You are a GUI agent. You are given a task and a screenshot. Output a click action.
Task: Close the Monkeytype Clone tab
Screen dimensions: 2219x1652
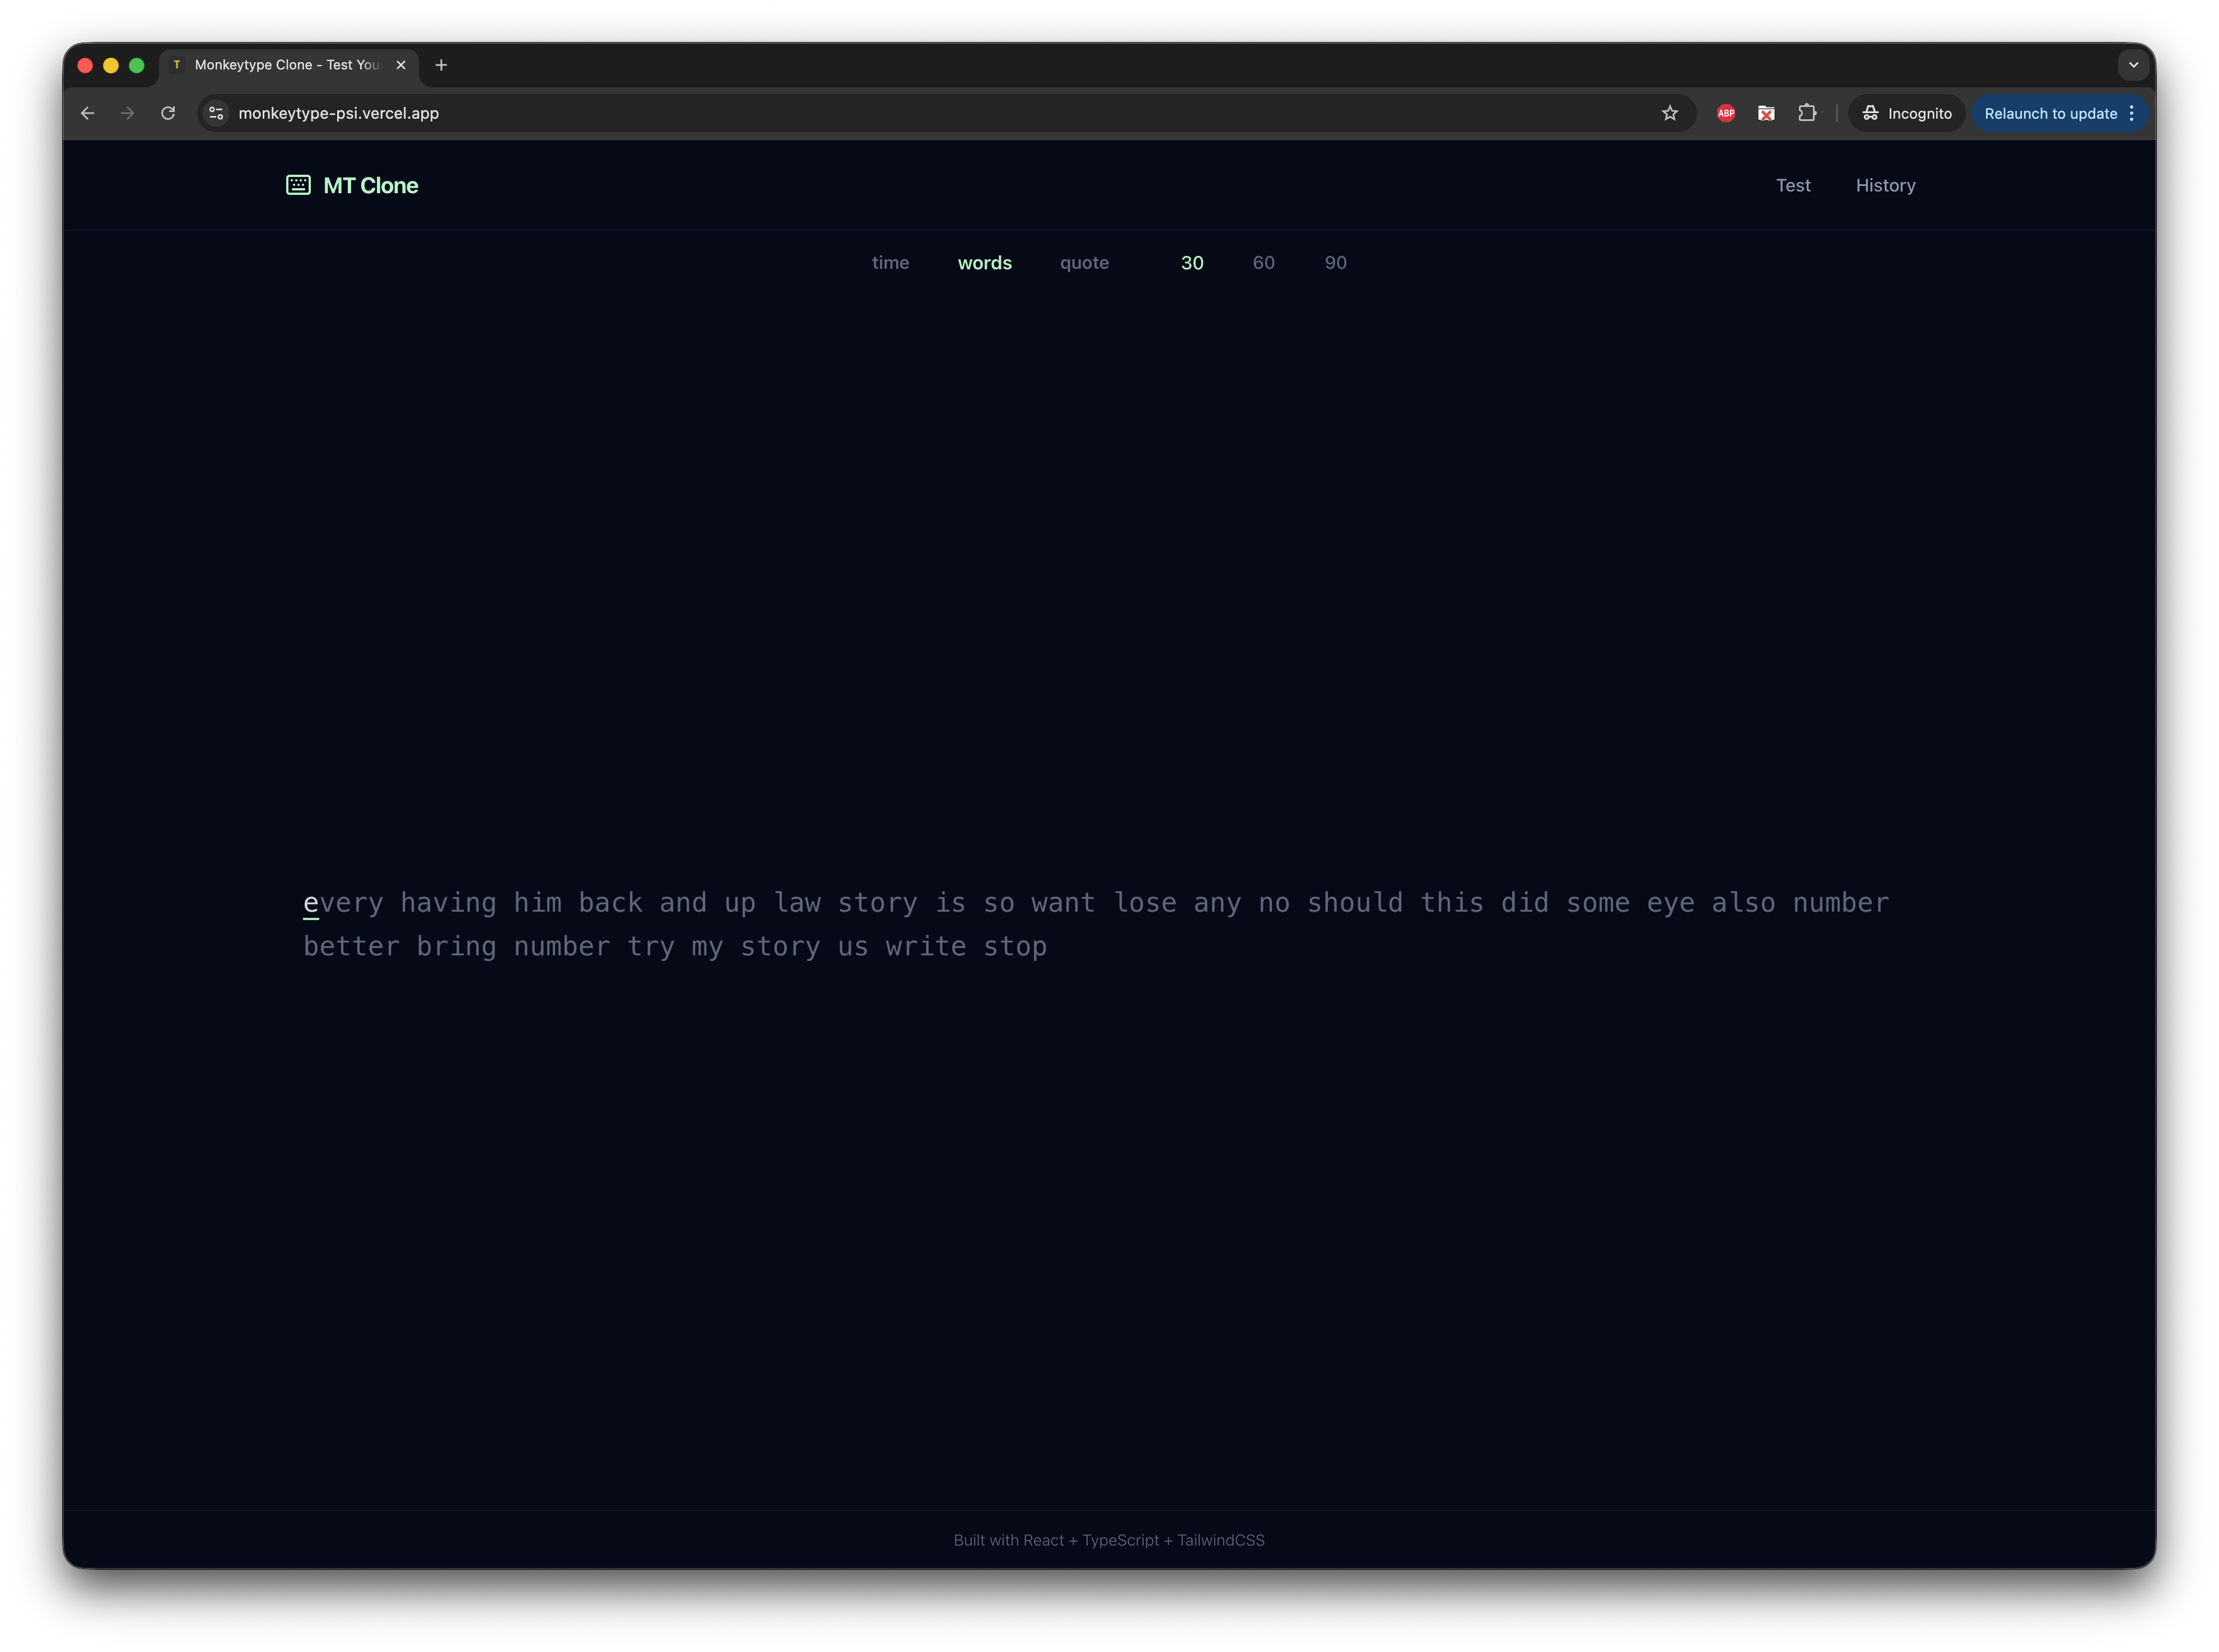[x=401, y=65]
